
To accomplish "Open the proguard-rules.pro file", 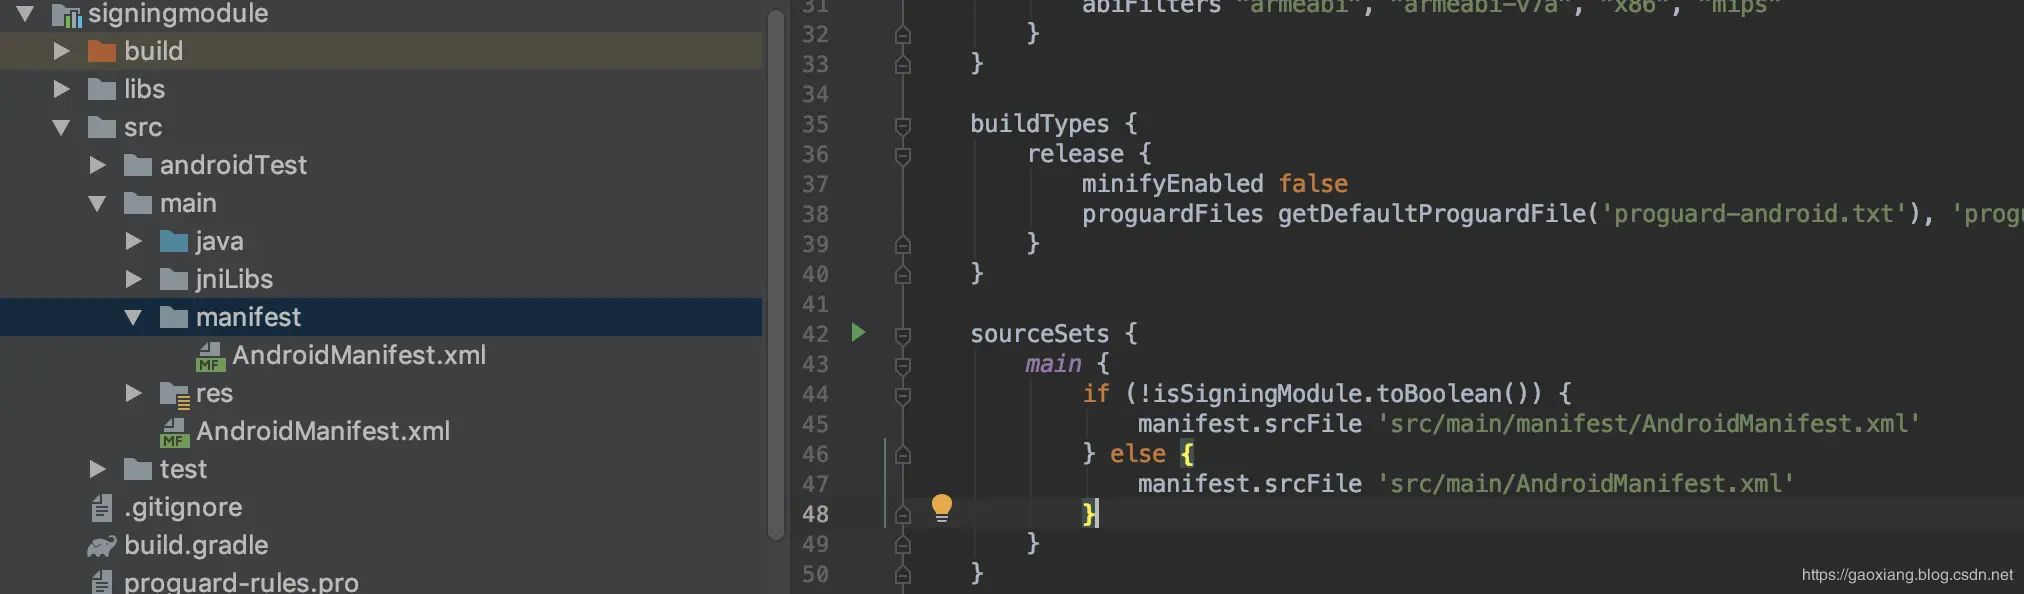I will (x=241, y=582).
